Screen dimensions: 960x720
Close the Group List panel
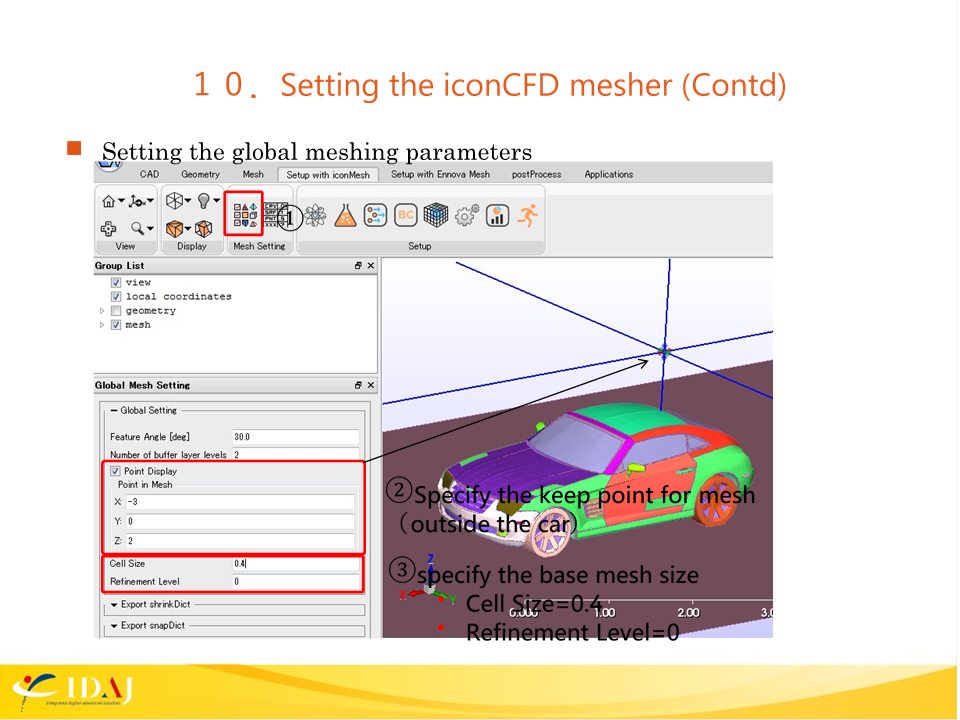point(370,266)
